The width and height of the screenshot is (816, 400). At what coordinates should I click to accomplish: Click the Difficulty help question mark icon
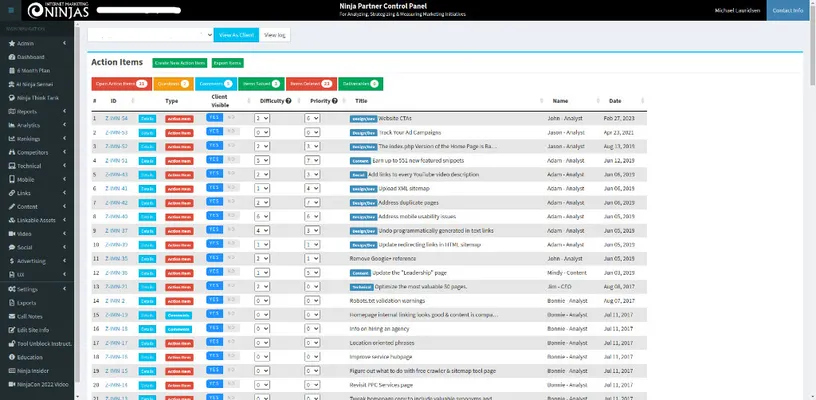coord(289,101)
